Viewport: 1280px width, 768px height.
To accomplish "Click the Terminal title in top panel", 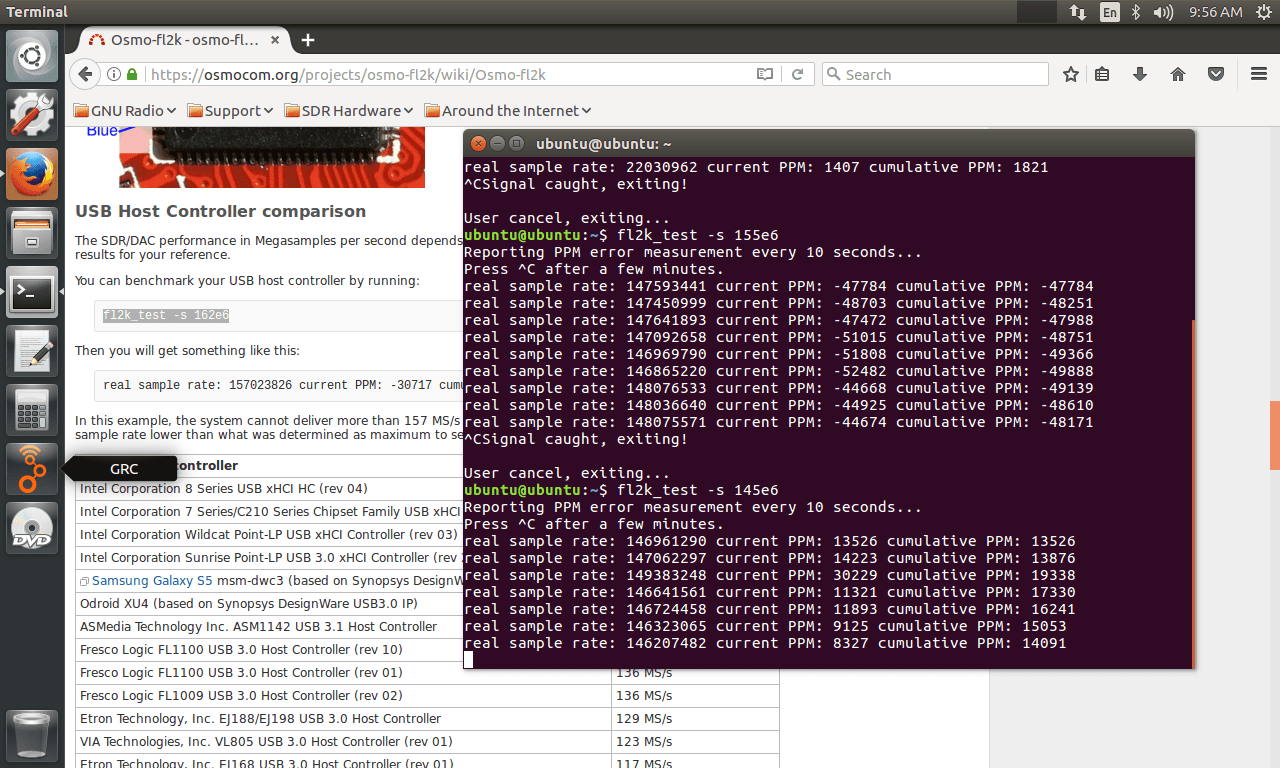I will pos(37,12).
